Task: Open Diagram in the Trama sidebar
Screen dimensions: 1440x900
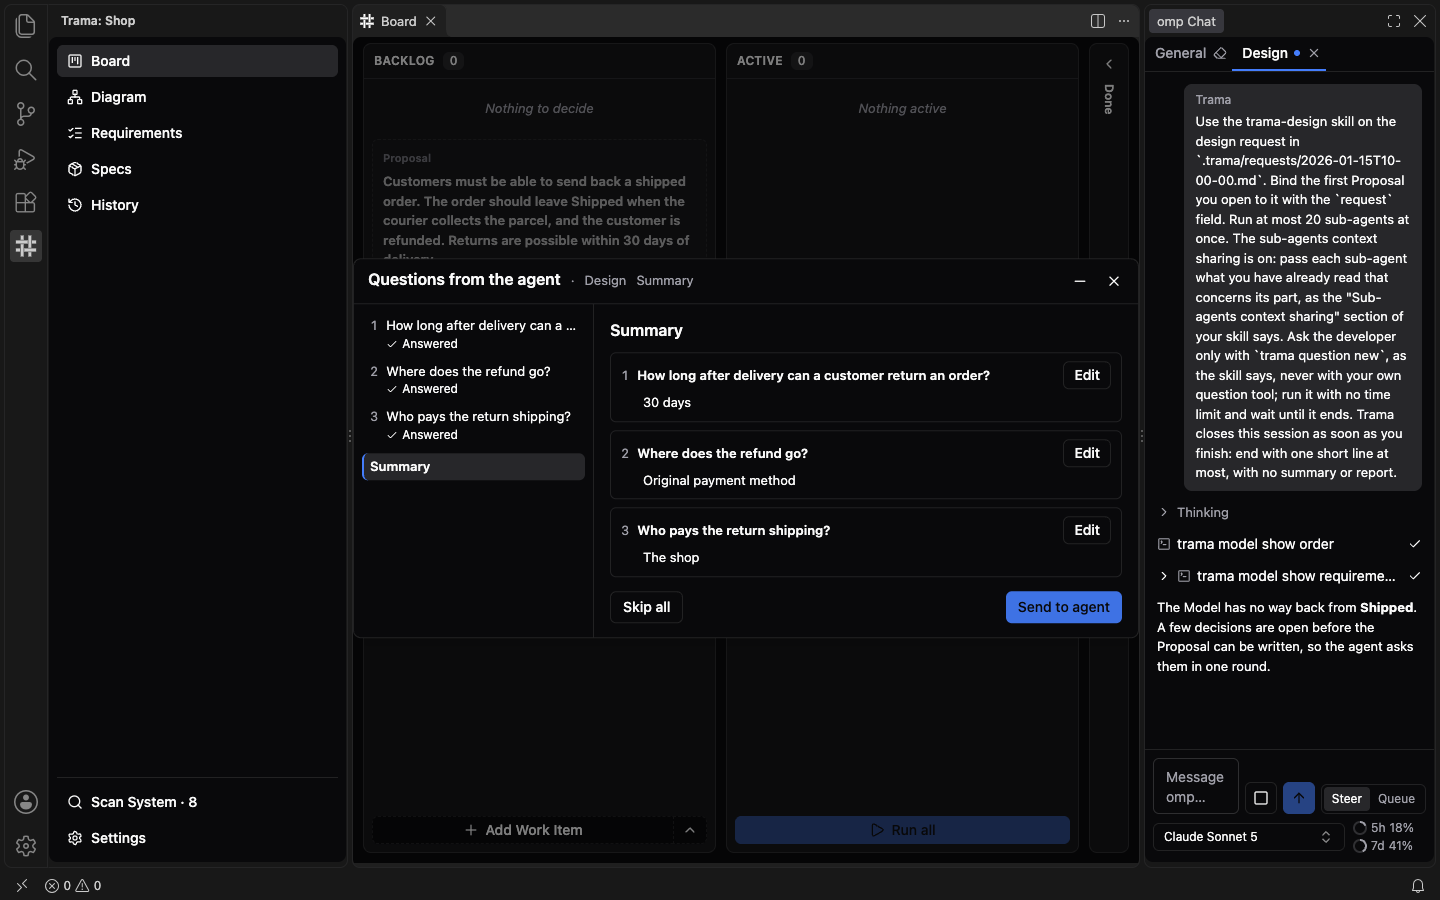Action: click(x=197, y=97)
